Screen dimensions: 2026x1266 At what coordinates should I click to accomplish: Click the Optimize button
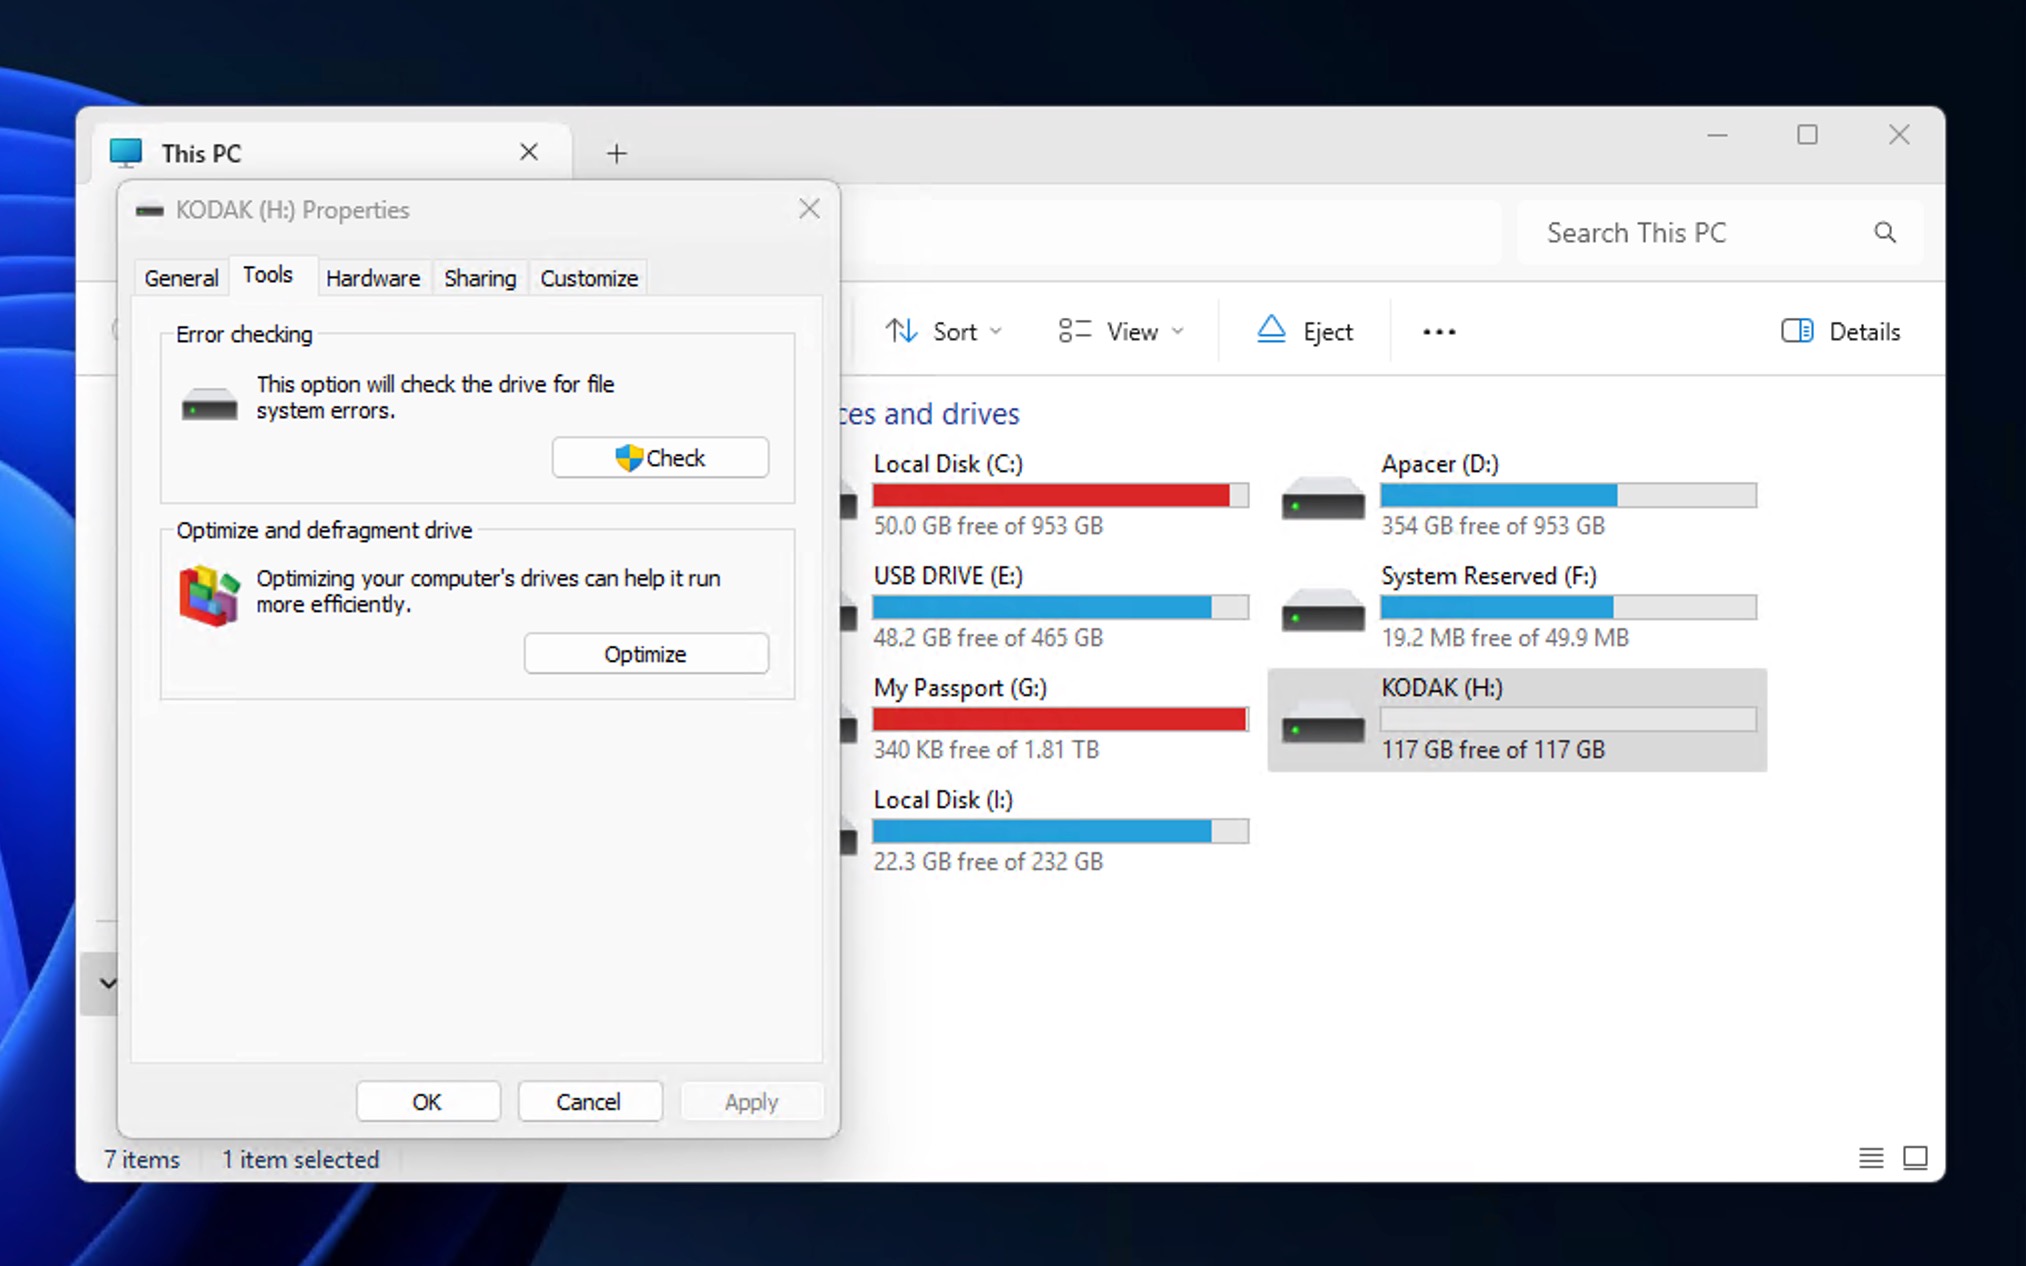pos(646,654)
